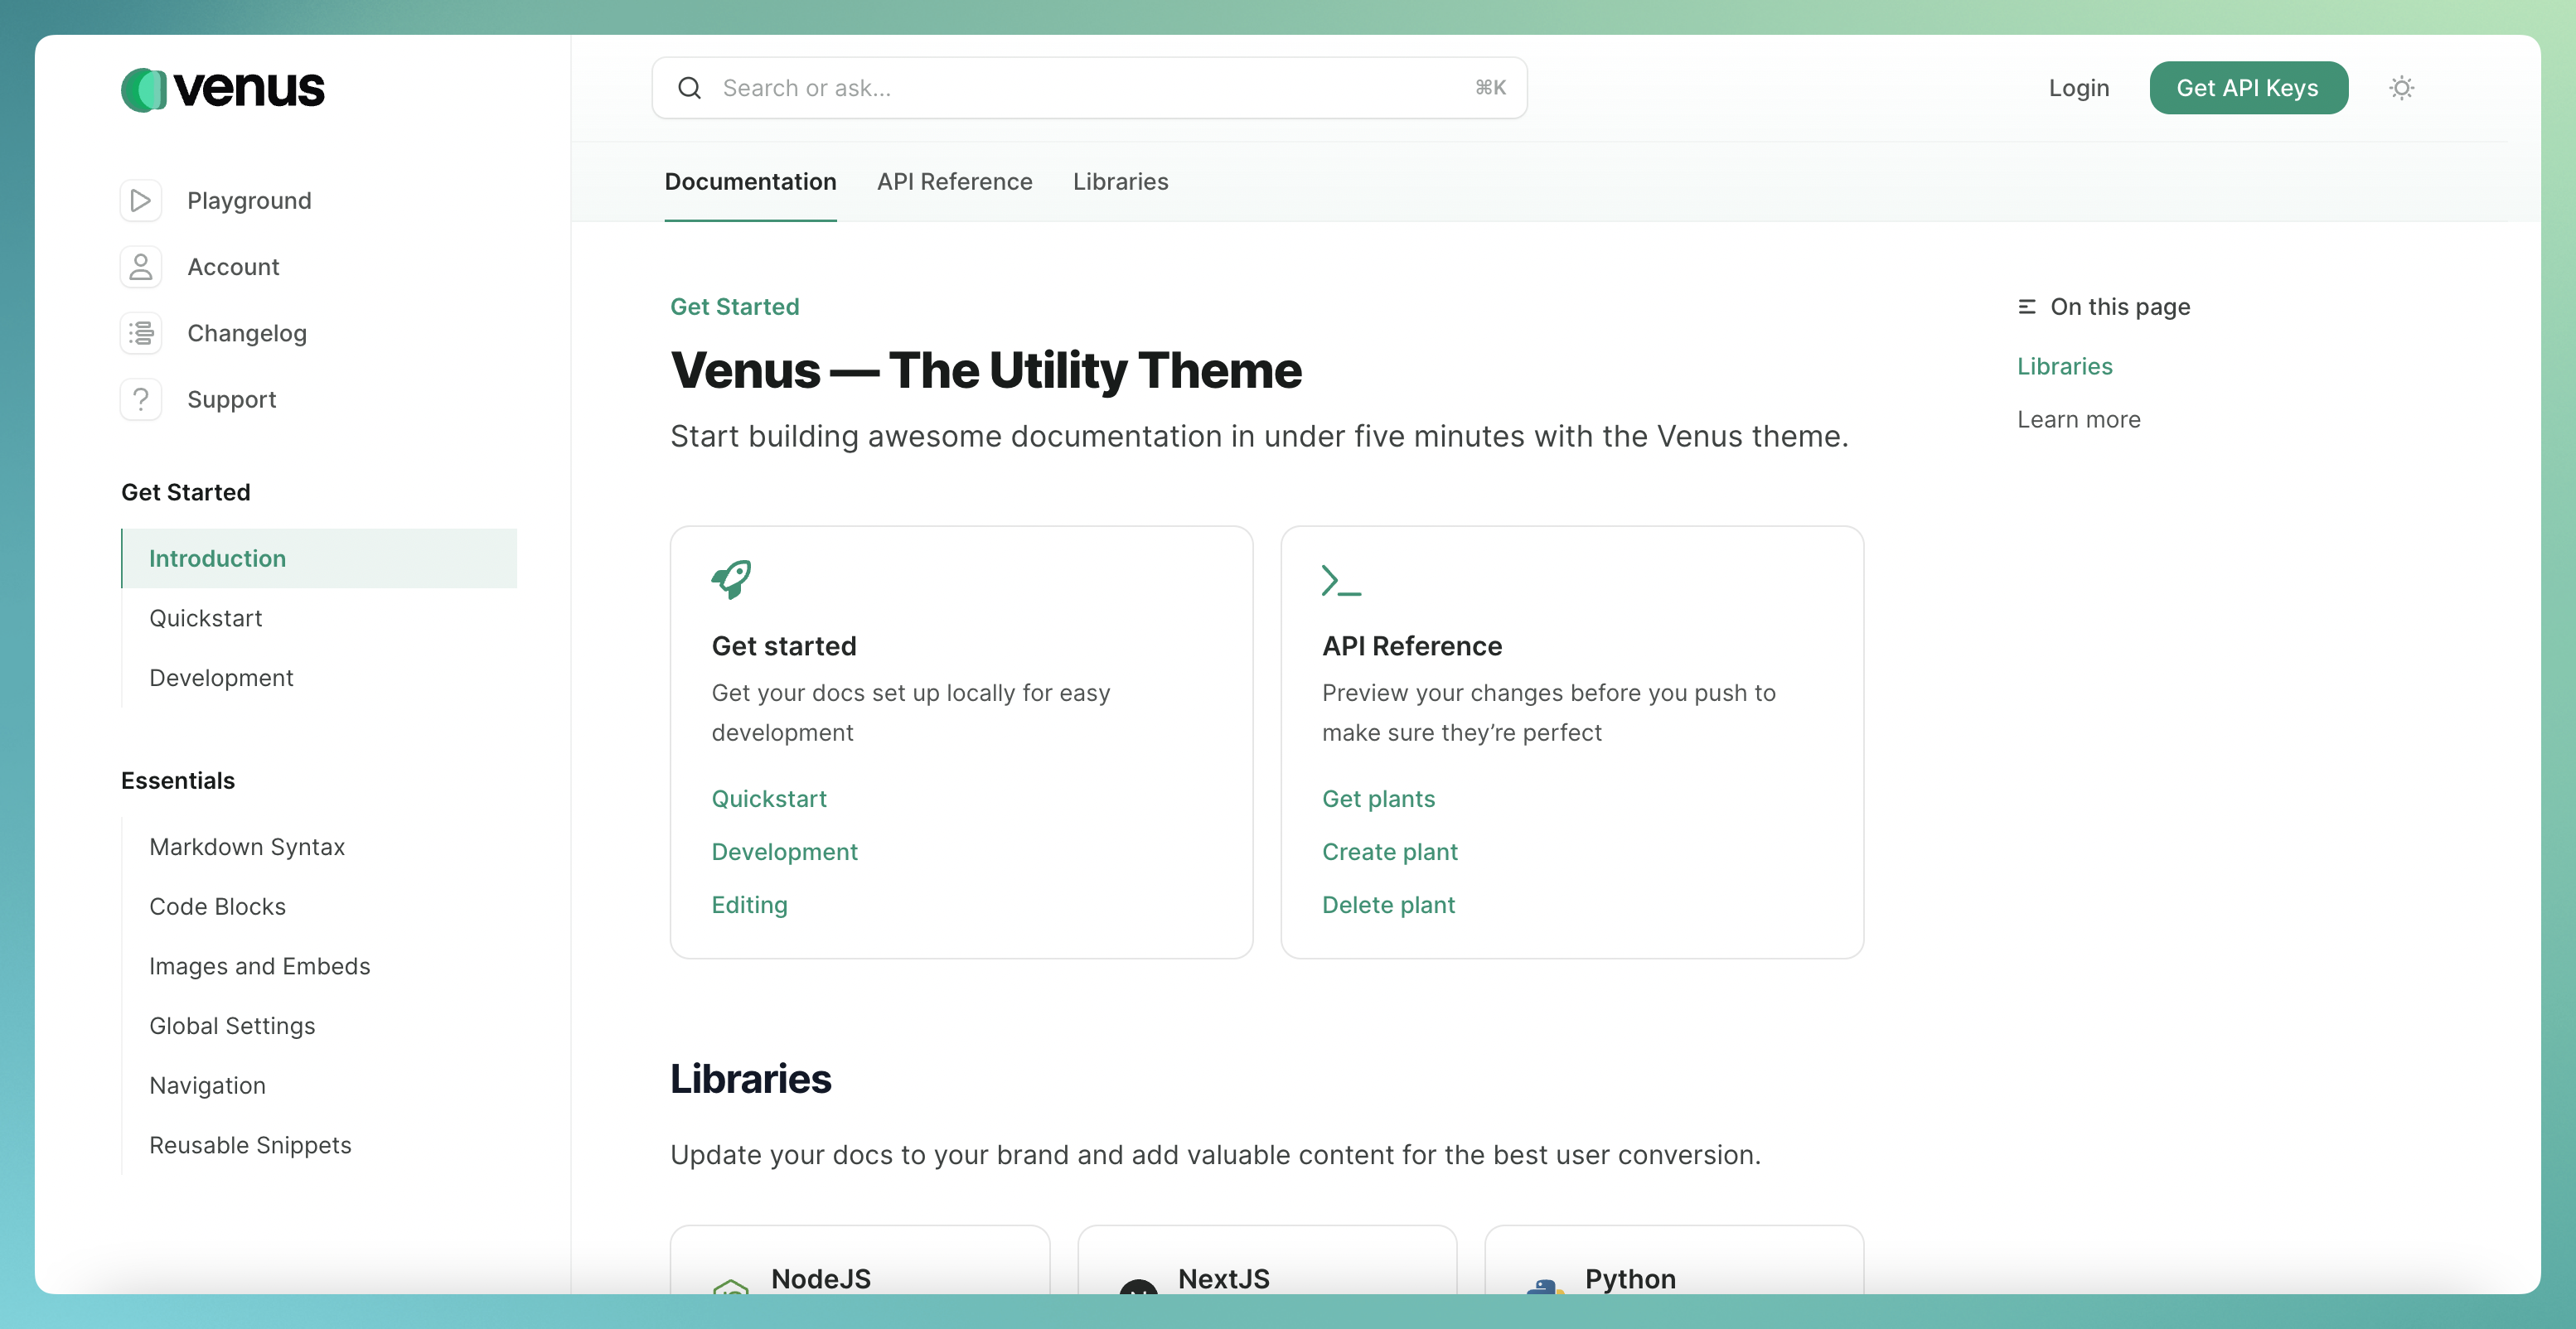This screenshot has height=1329, width=2576.
Task: Toggle light/dark theme sun icon
Action: pyautogui.click(x=2401, y=88)
